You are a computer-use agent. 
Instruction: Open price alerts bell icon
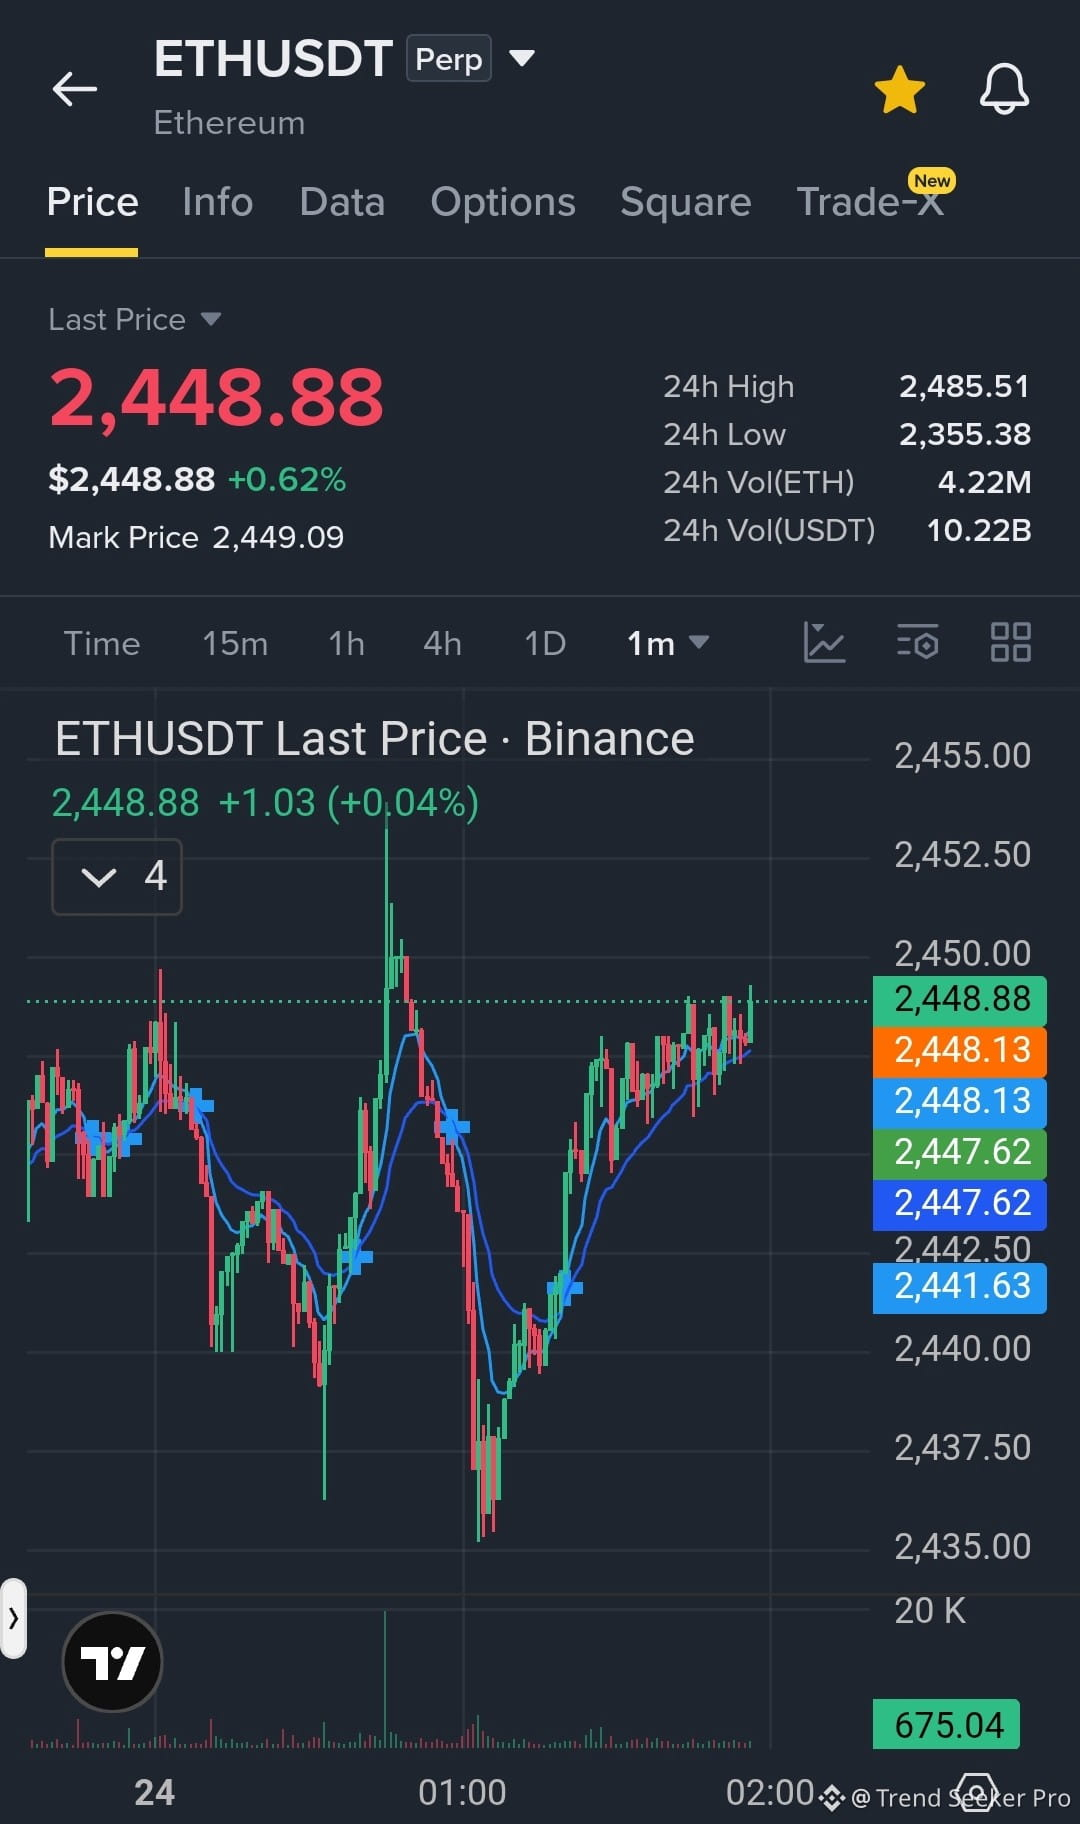[x=1004, y=89]
